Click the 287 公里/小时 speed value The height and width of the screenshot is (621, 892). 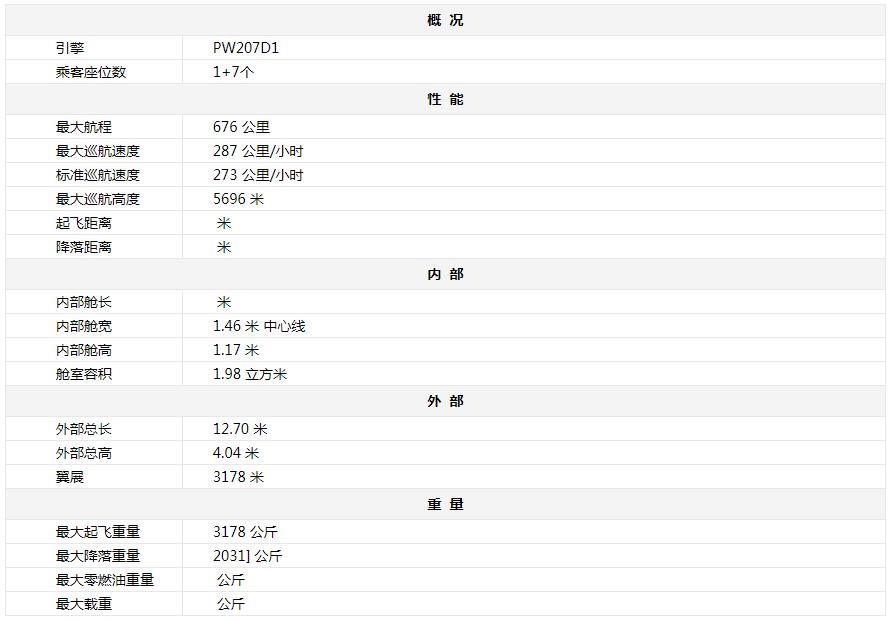pyautogui.click(x=258, y=151)
